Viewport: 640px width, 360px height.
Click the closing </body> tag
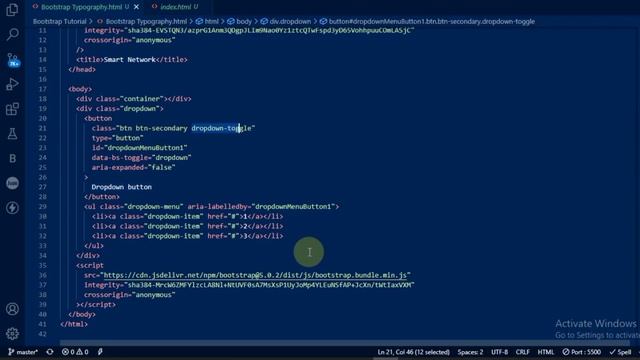tap(82, 314)
